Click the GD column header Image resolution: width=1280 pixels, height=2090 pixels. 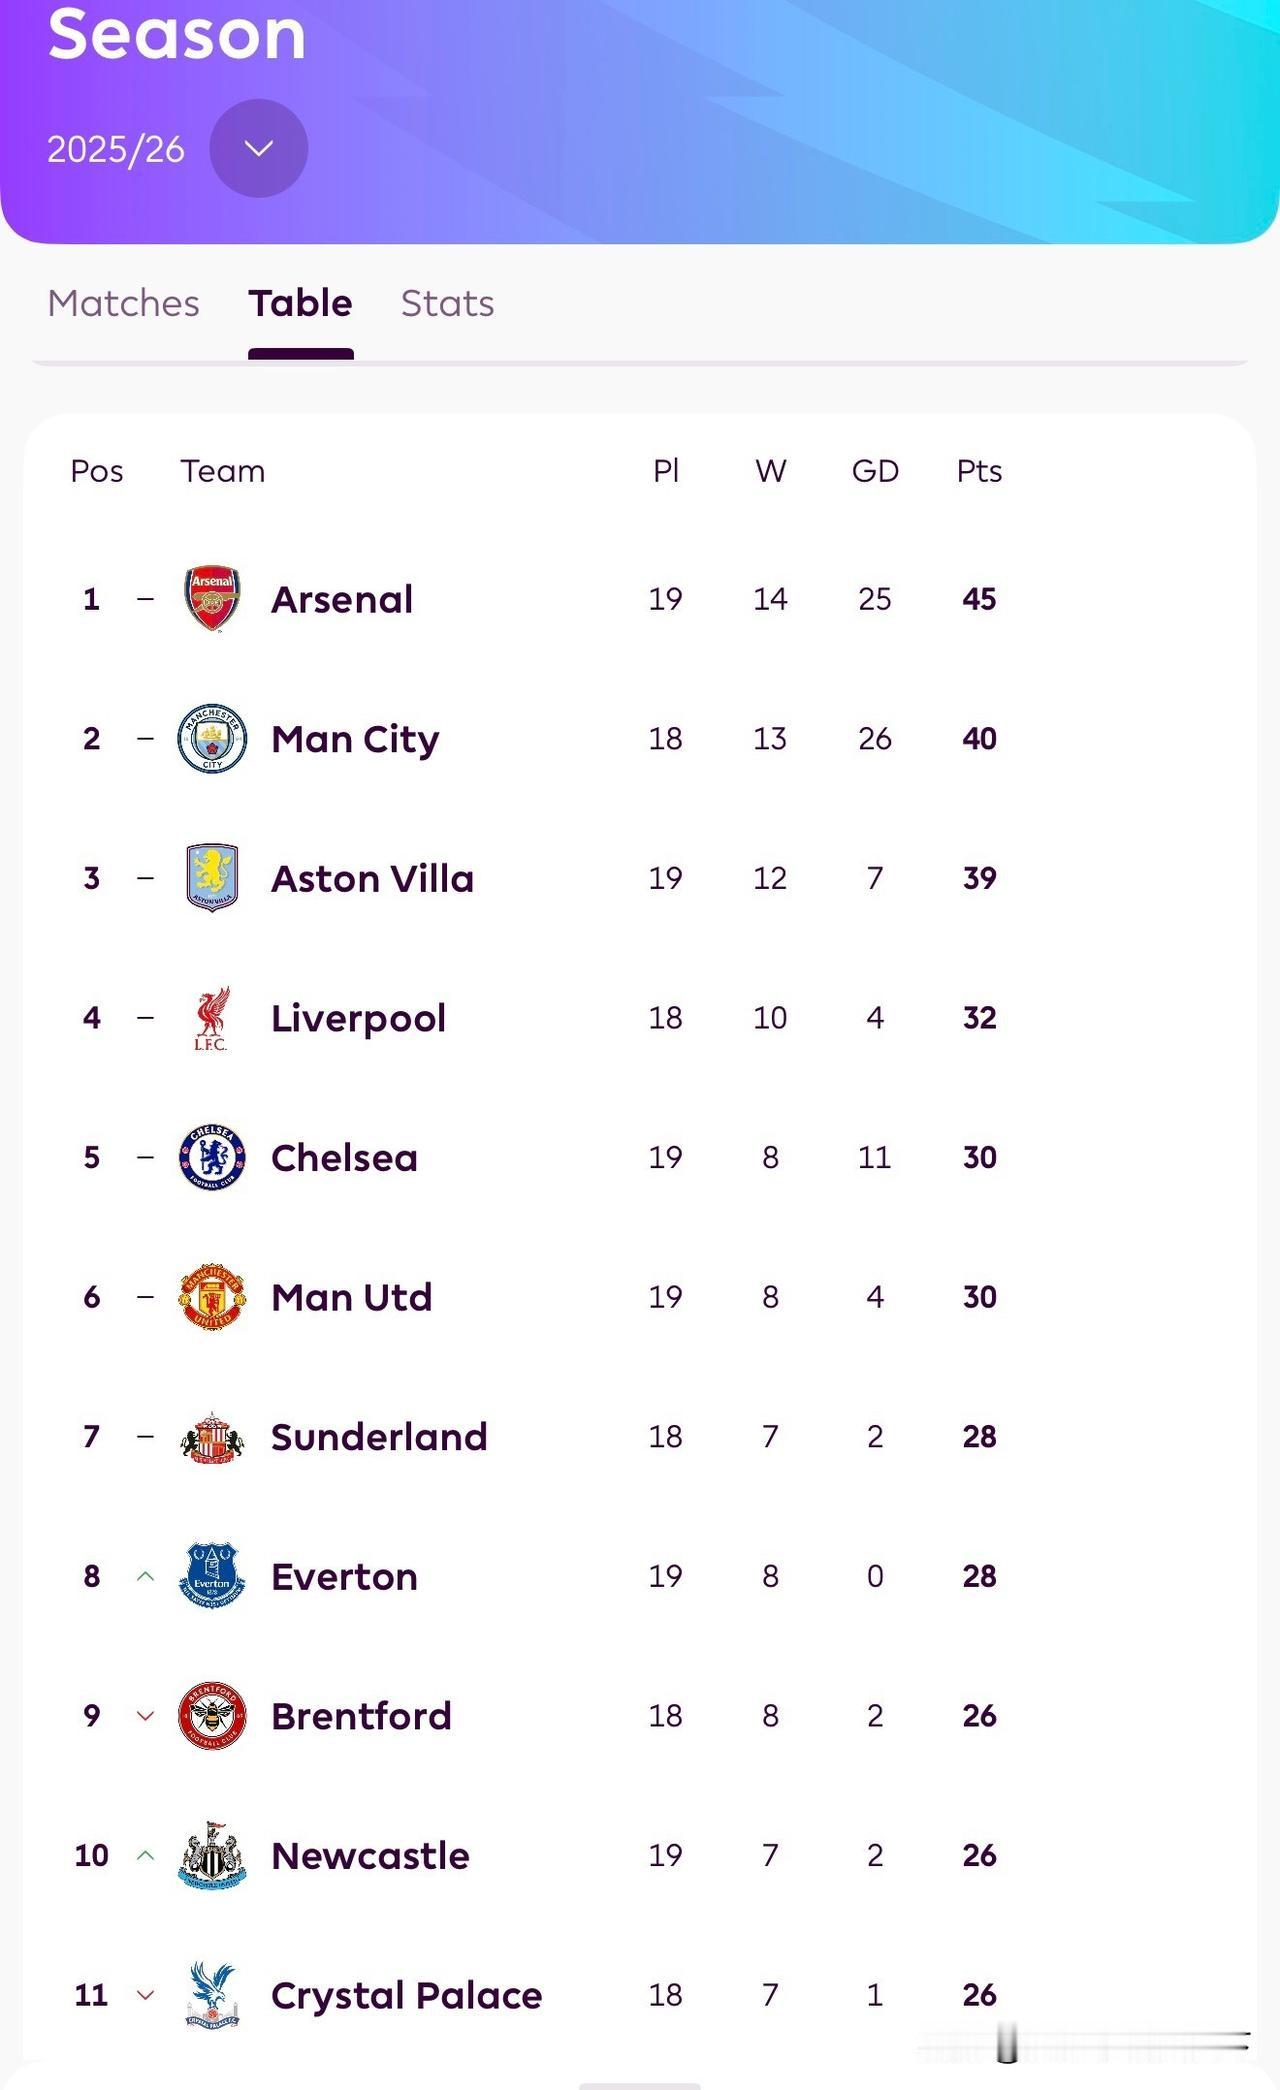875,471
